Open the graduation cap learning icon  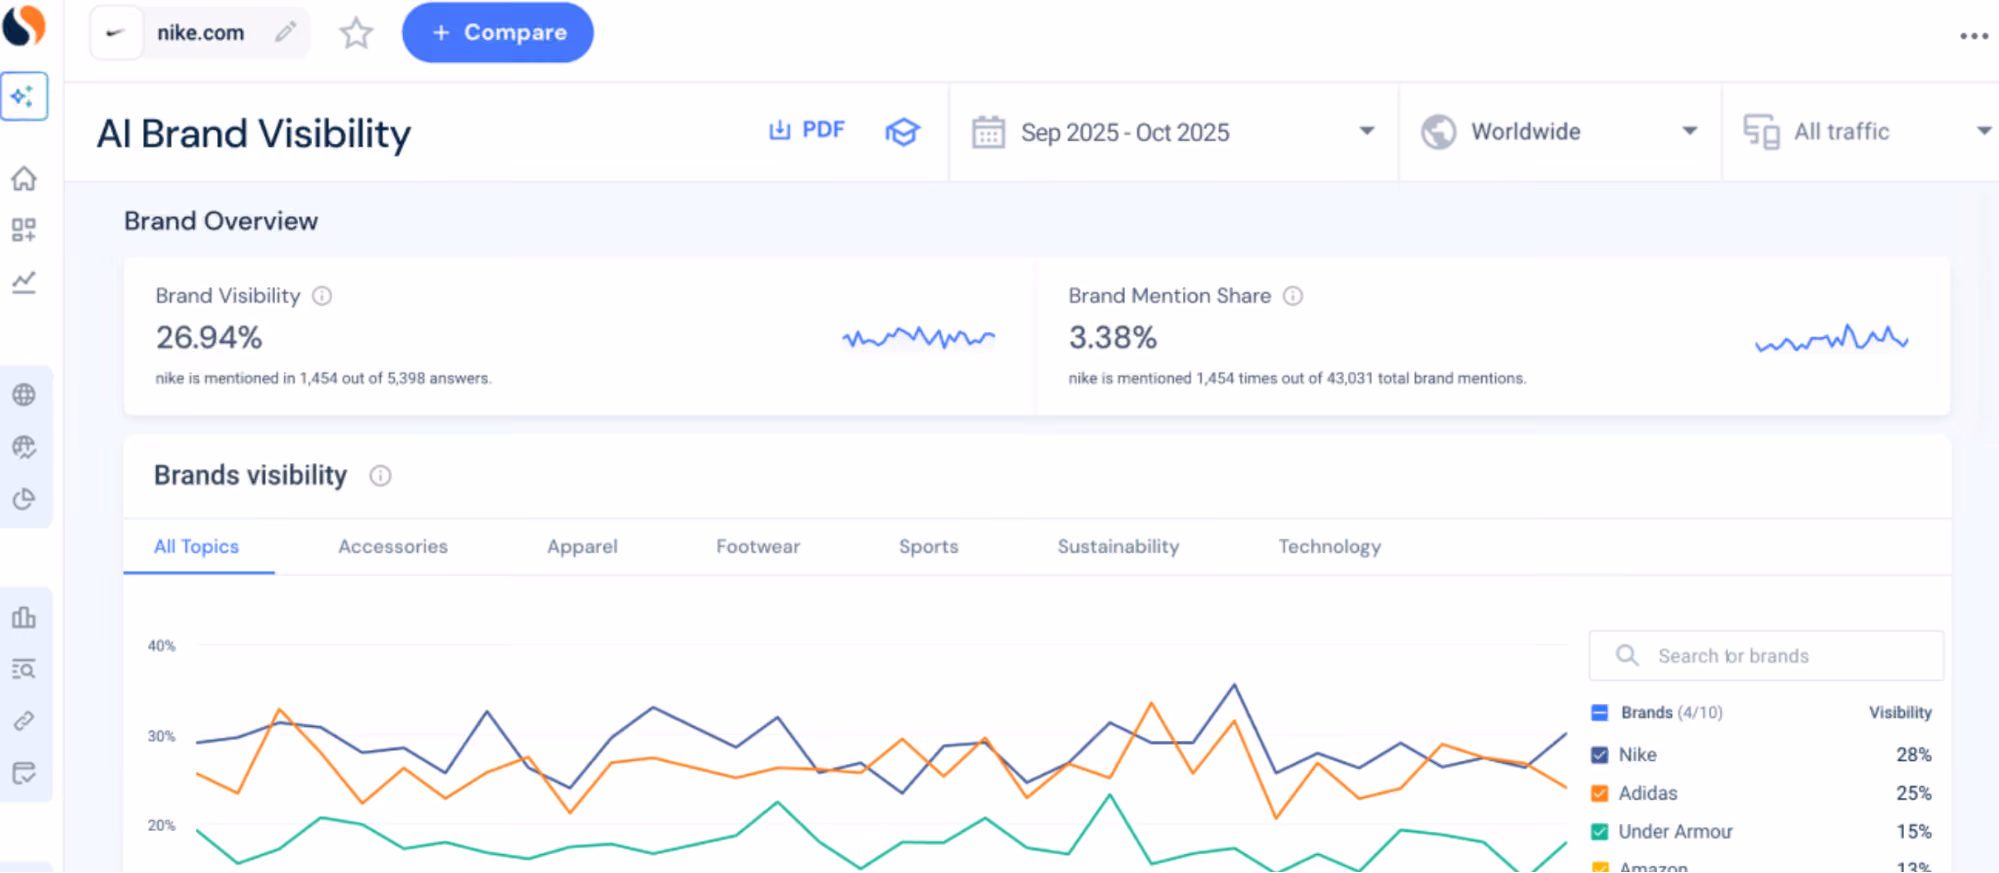(x=902, y=131)
